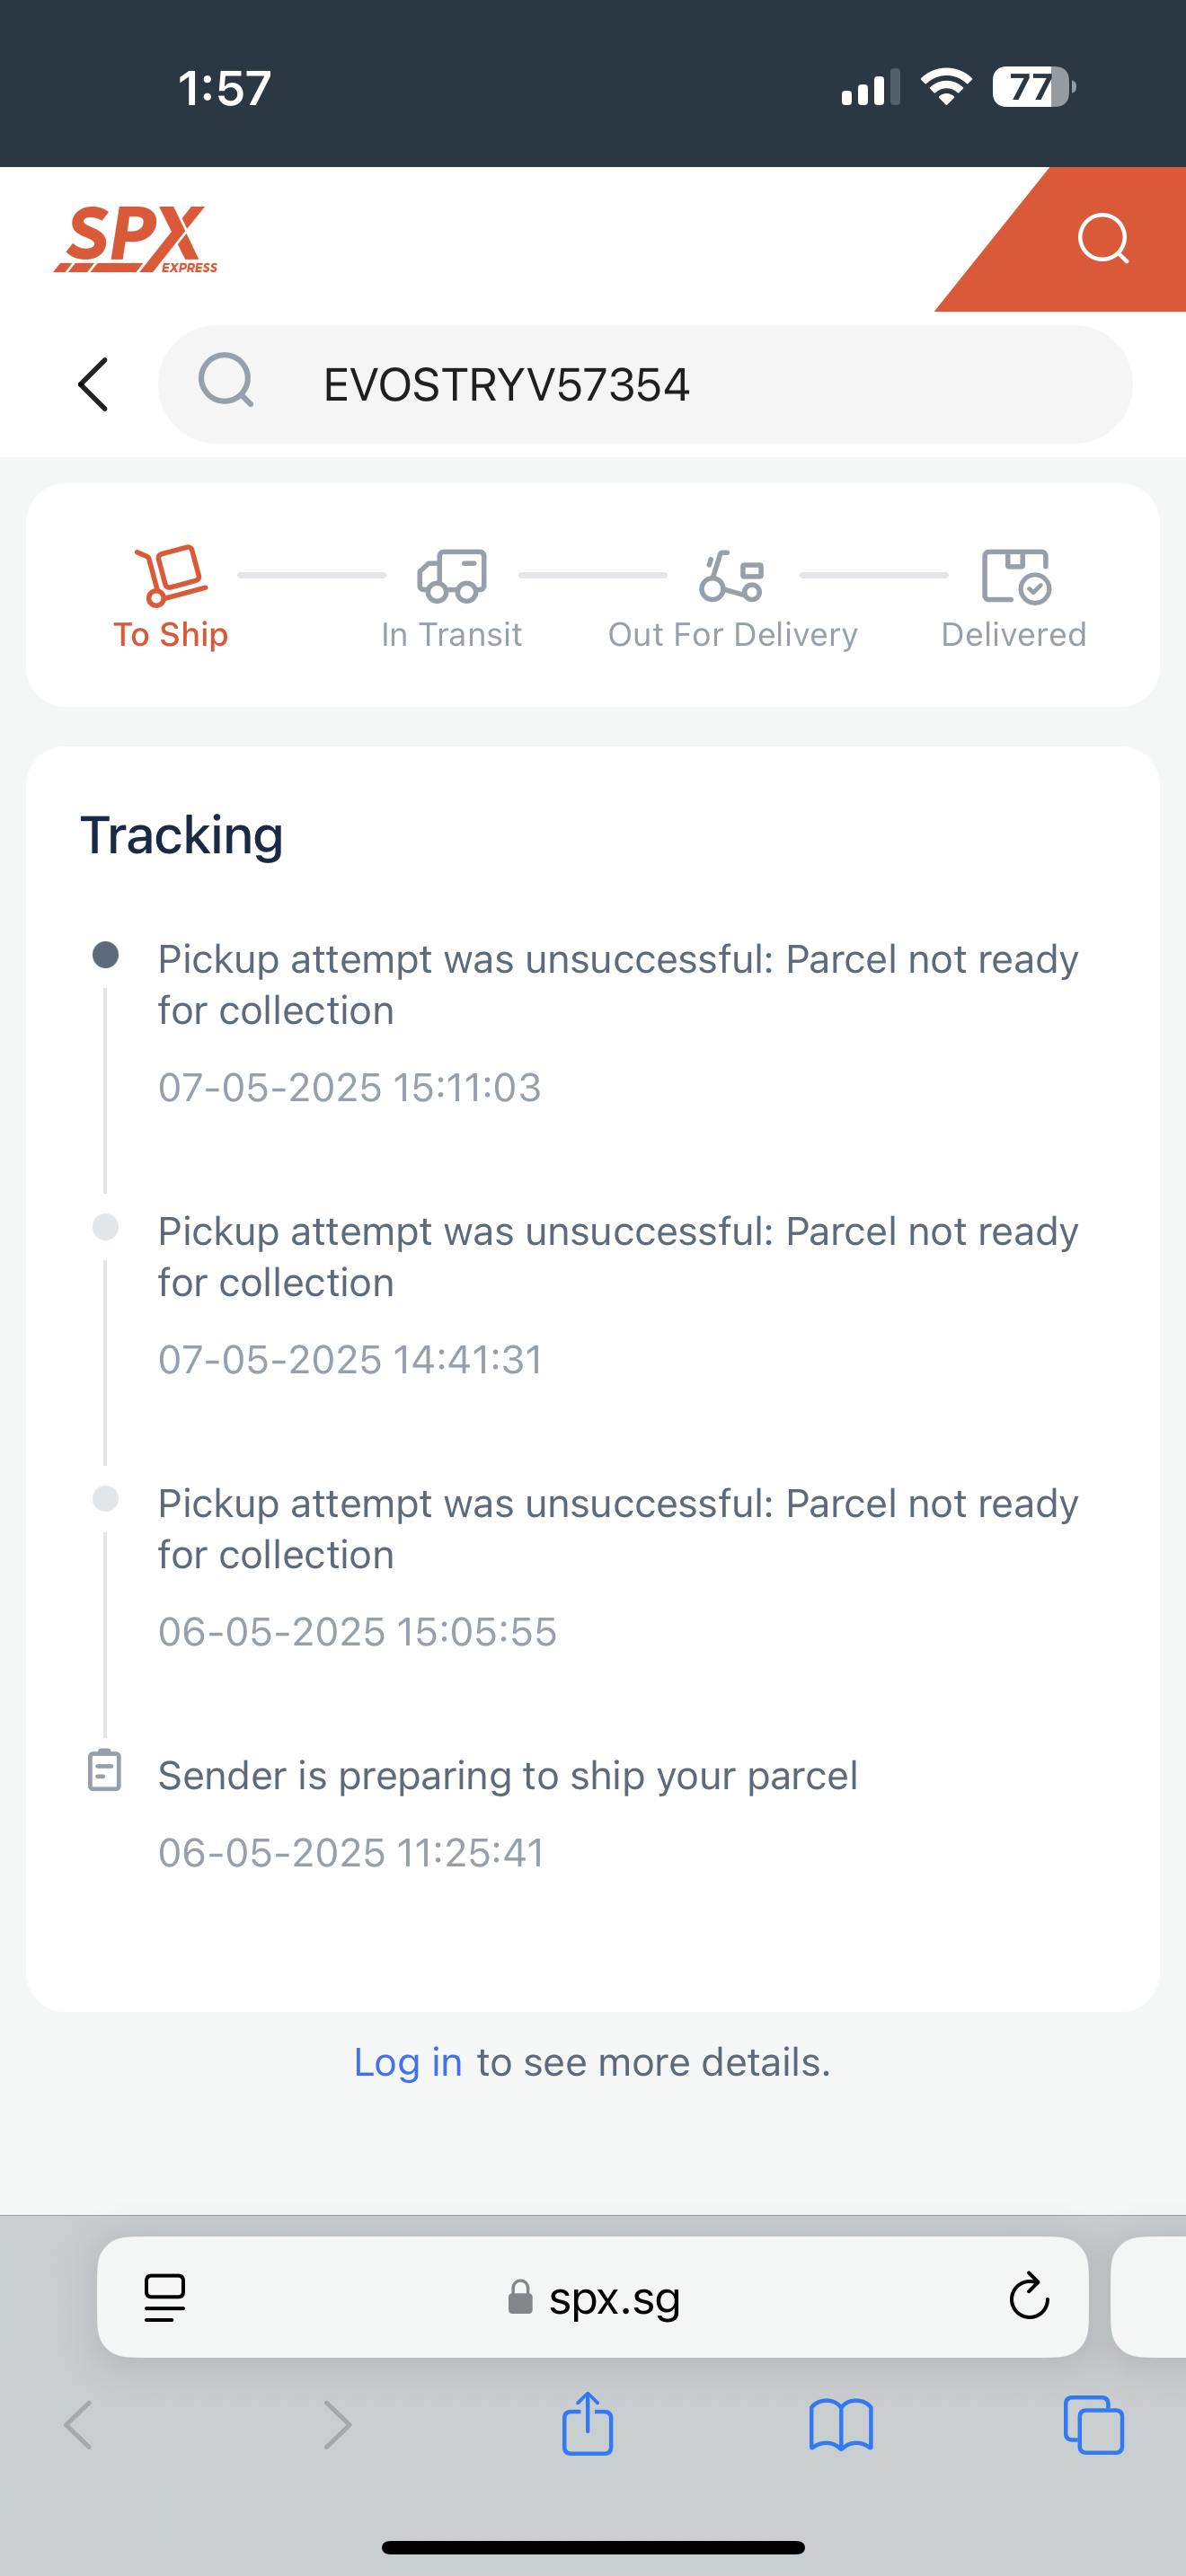Click the Log in link
This screenshot has height=2576, width=1186.
[408, 2062]
